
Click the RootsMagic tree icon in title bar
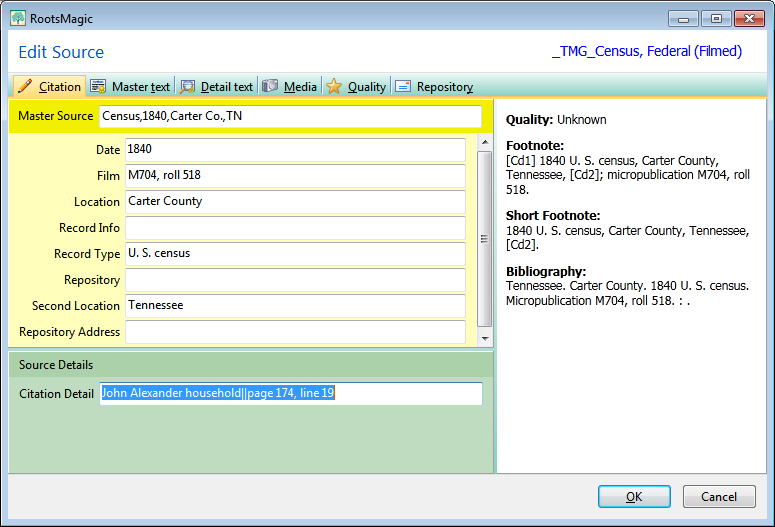tap(18, 18)
